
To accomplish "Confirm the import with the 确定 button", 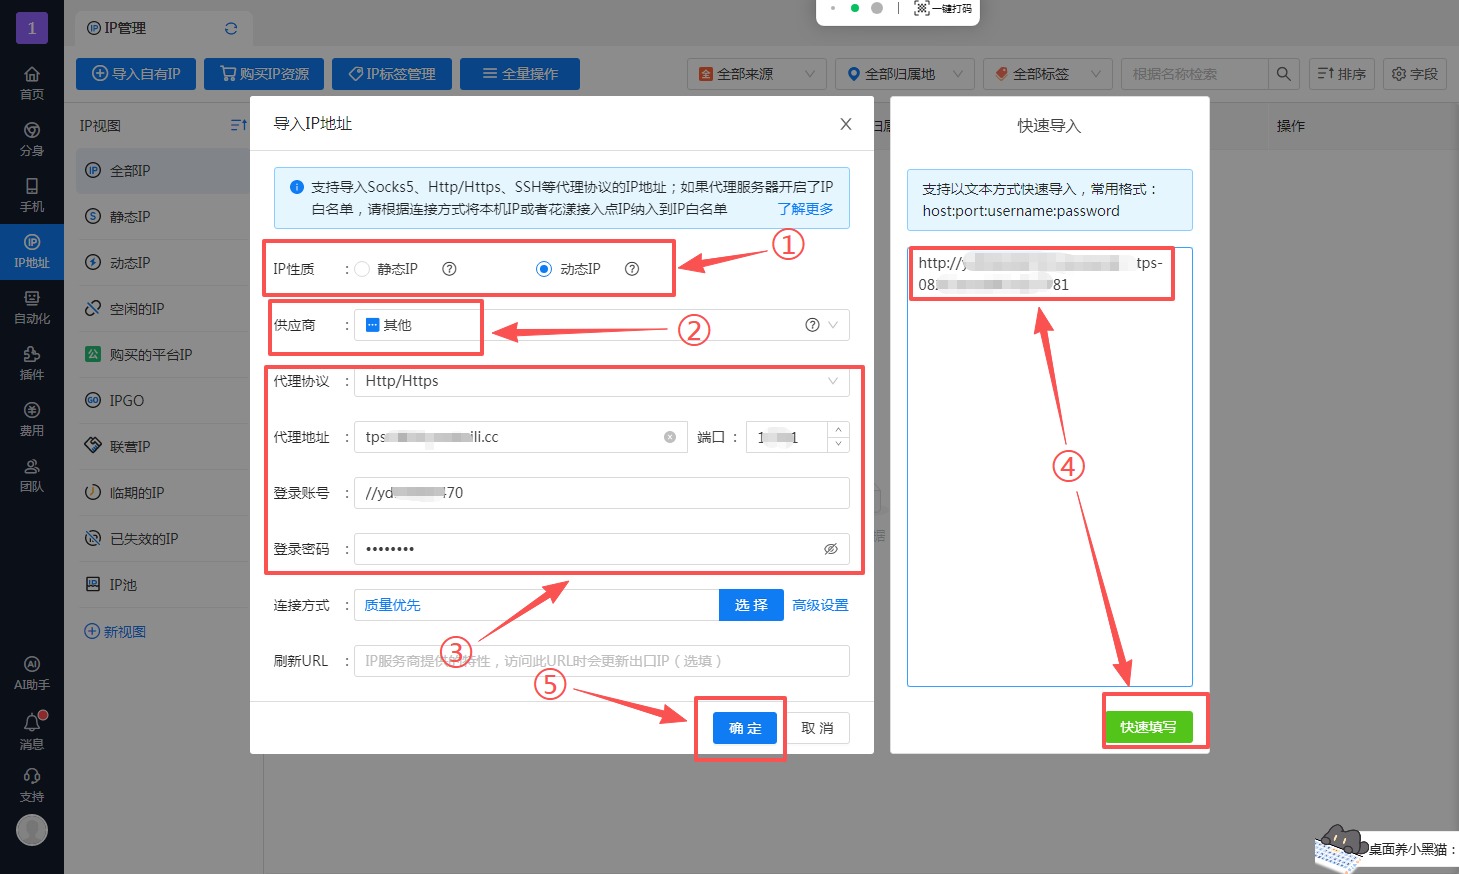I will click(743, 728).
